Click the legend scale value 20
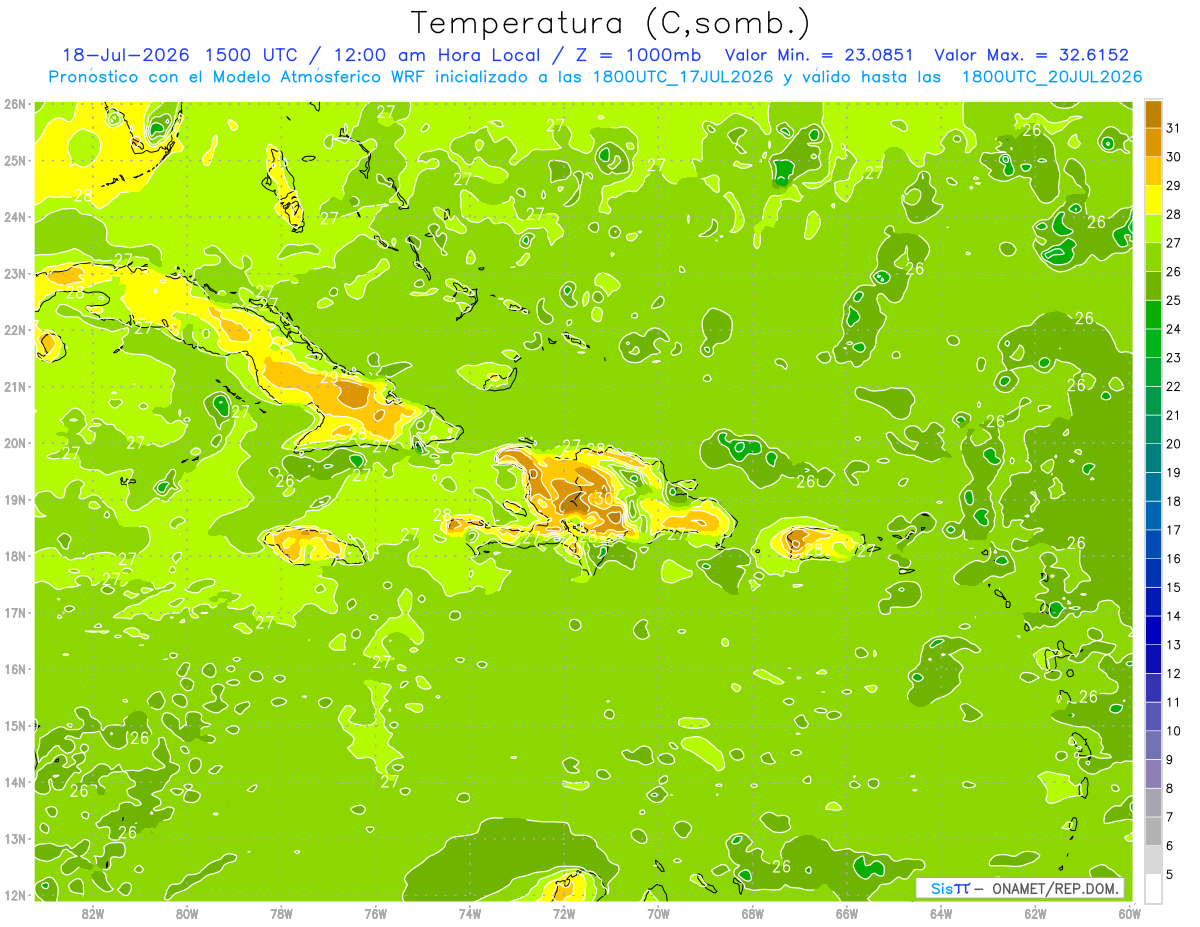This screenshot has width=1200, height=927. point(1174,444)
